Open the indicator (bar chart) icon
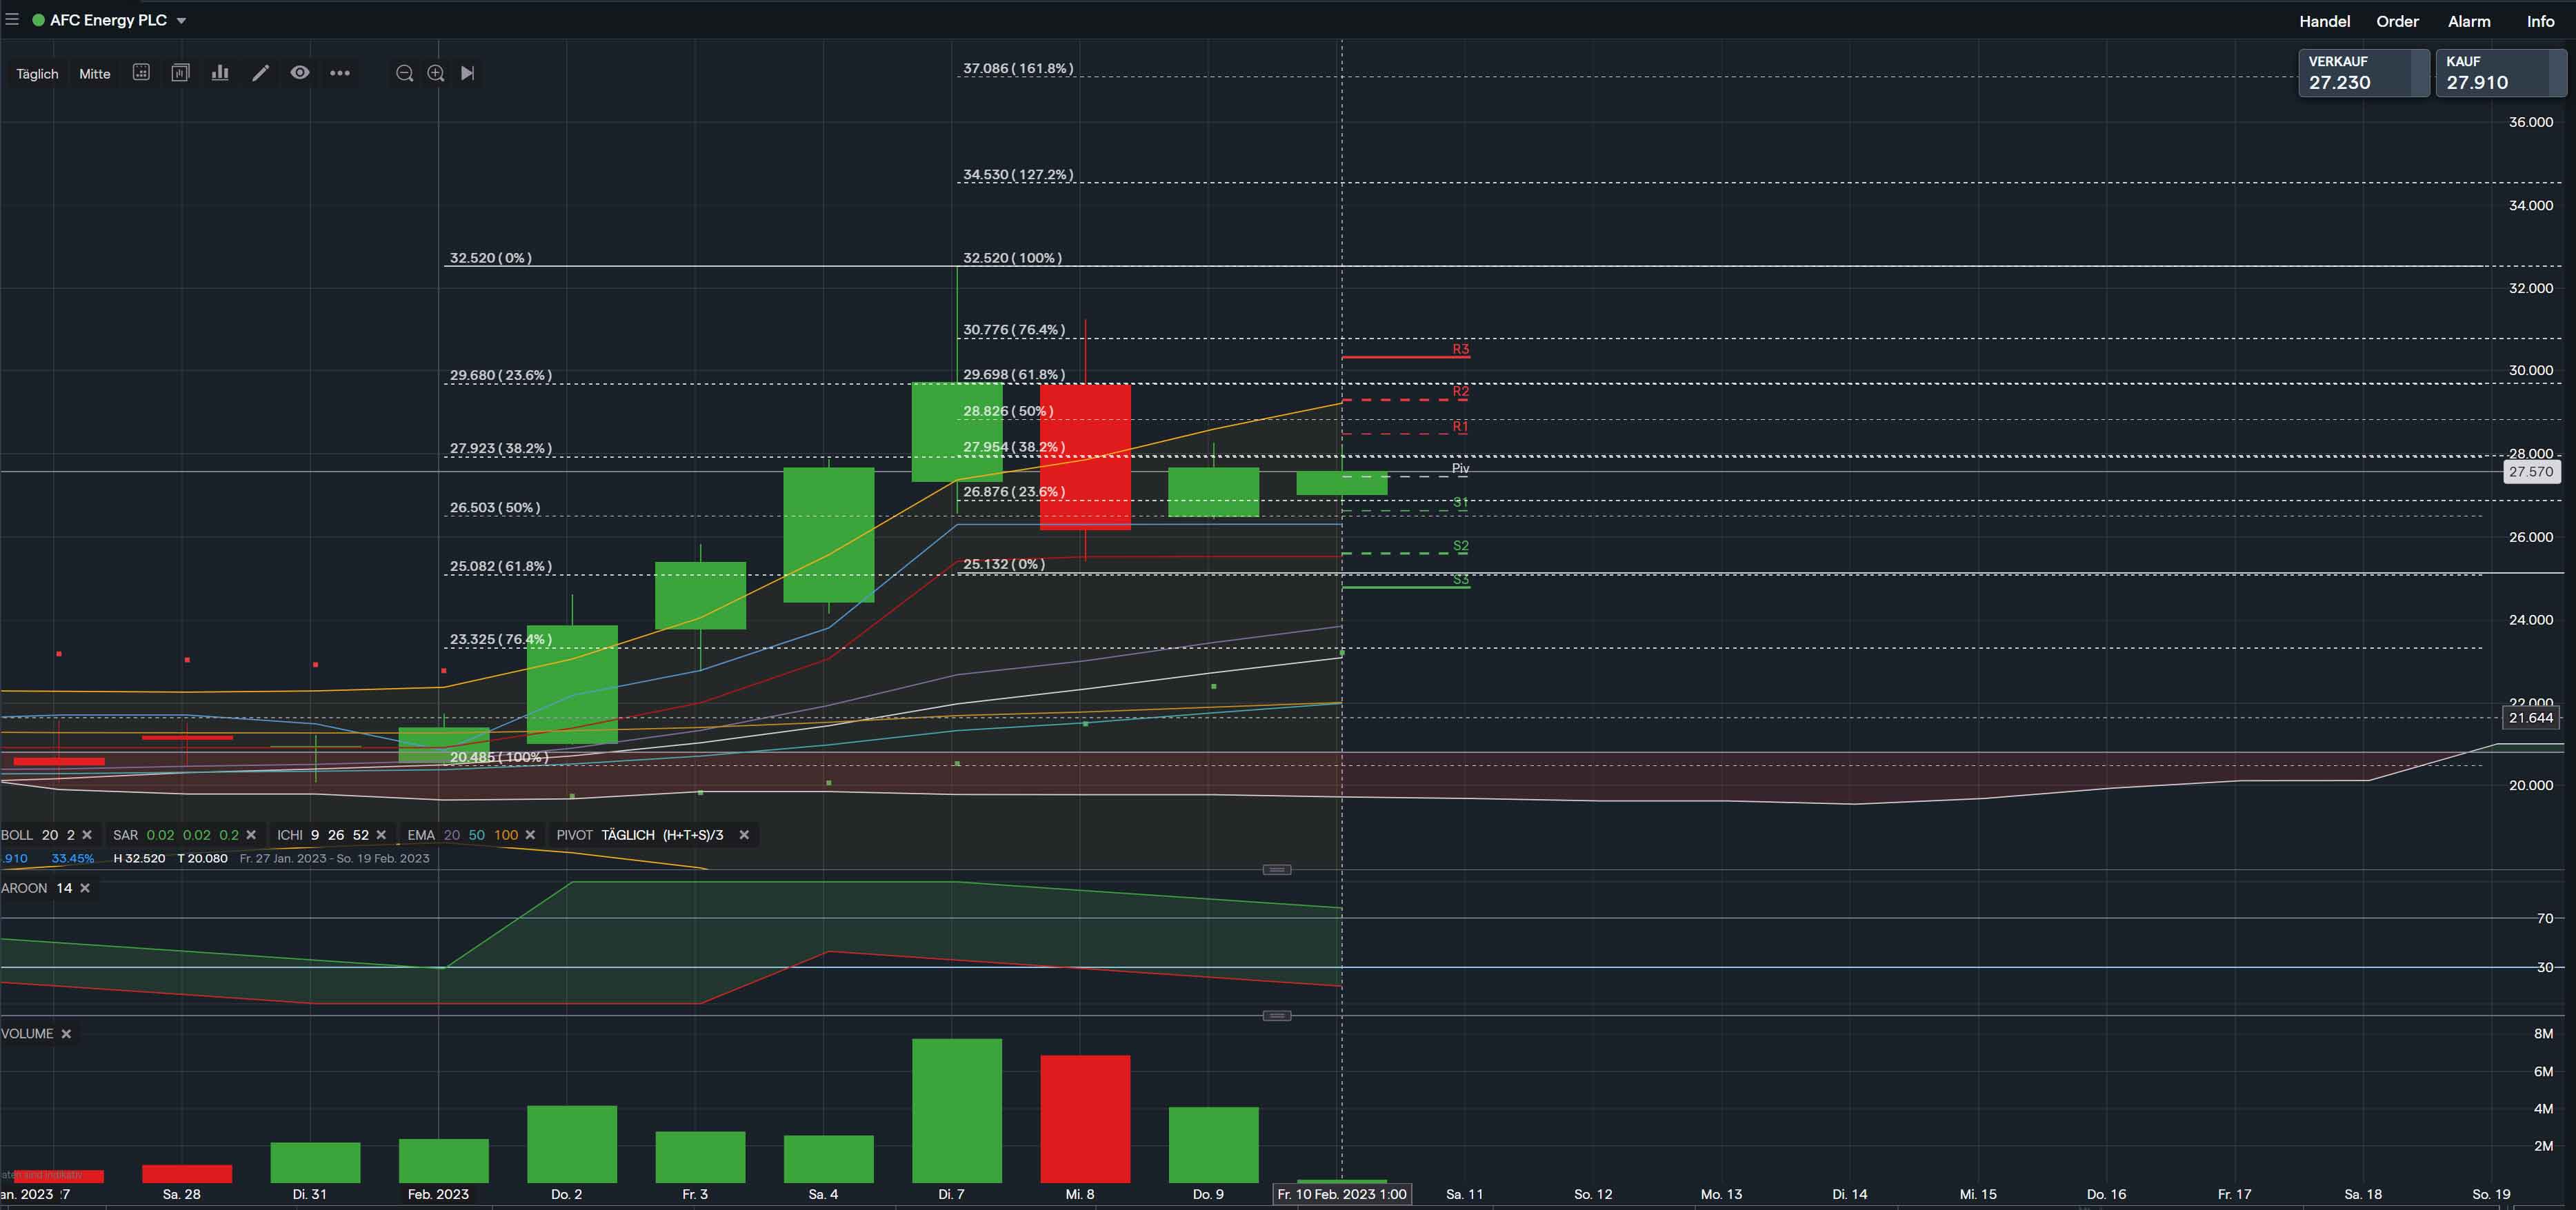2576x1210 pixels. pyautogui.click(x=219, y=73)
